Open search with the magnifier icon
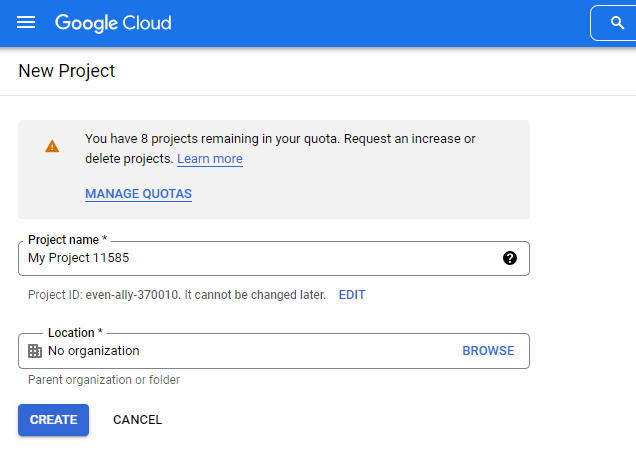 (x=617, y=23)
